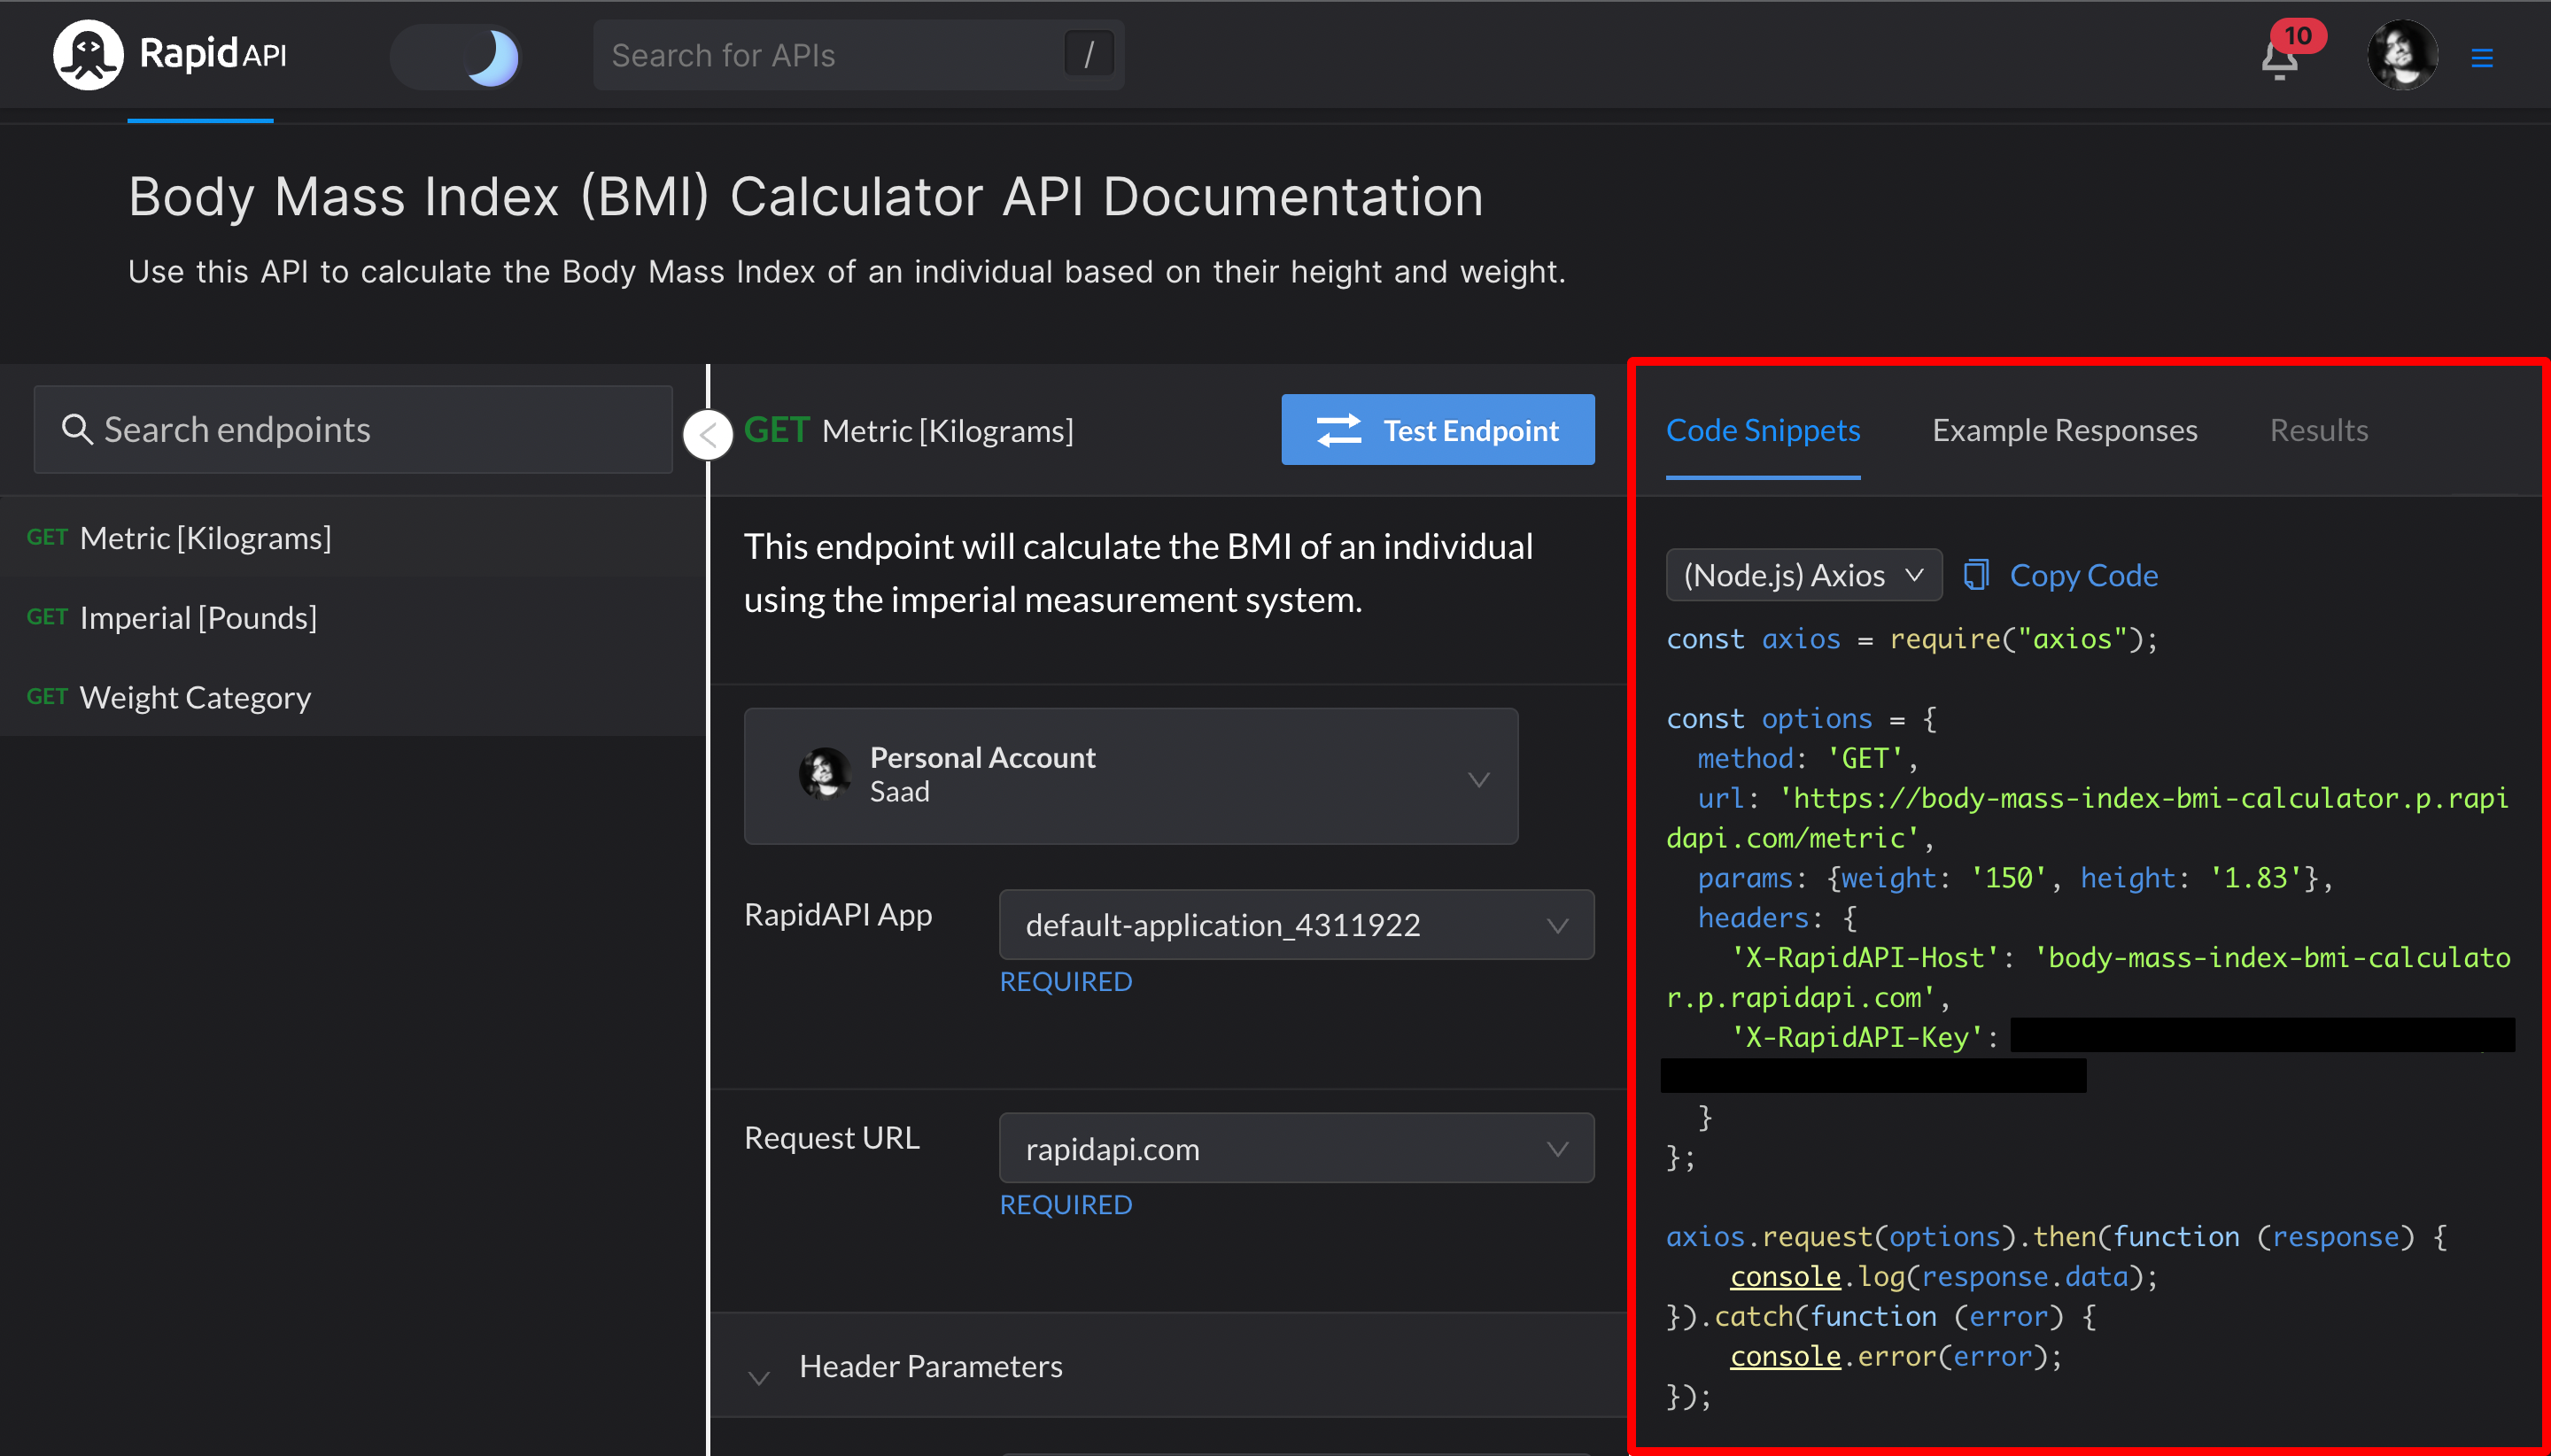The width and height of the screenshot is (2551, 1456).
Task: Select the Imperial [Pounds] endpoint
Action: point(198,618)
